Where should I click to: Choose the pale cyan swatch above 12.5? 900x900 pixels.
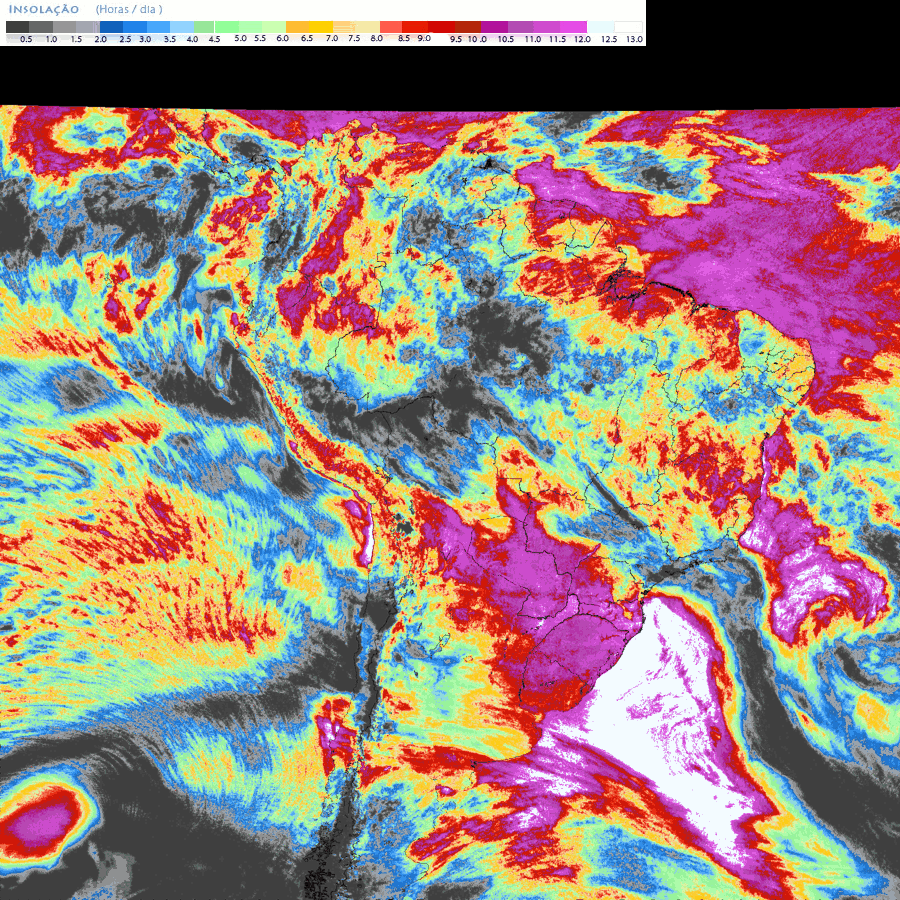(600, 27)
